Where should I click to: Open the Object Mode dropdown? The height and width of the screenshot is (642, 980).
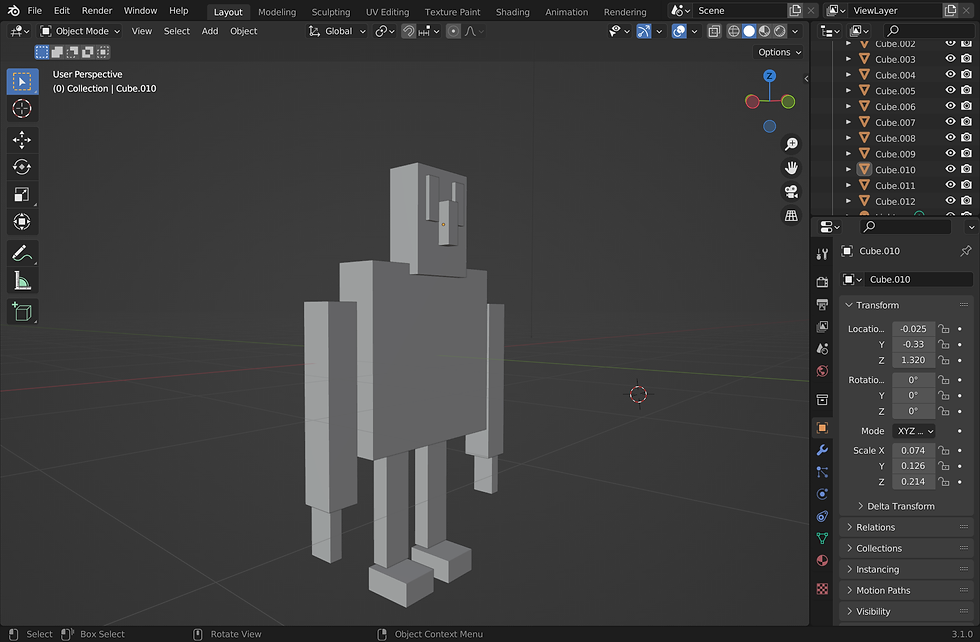tap(80, 31)
